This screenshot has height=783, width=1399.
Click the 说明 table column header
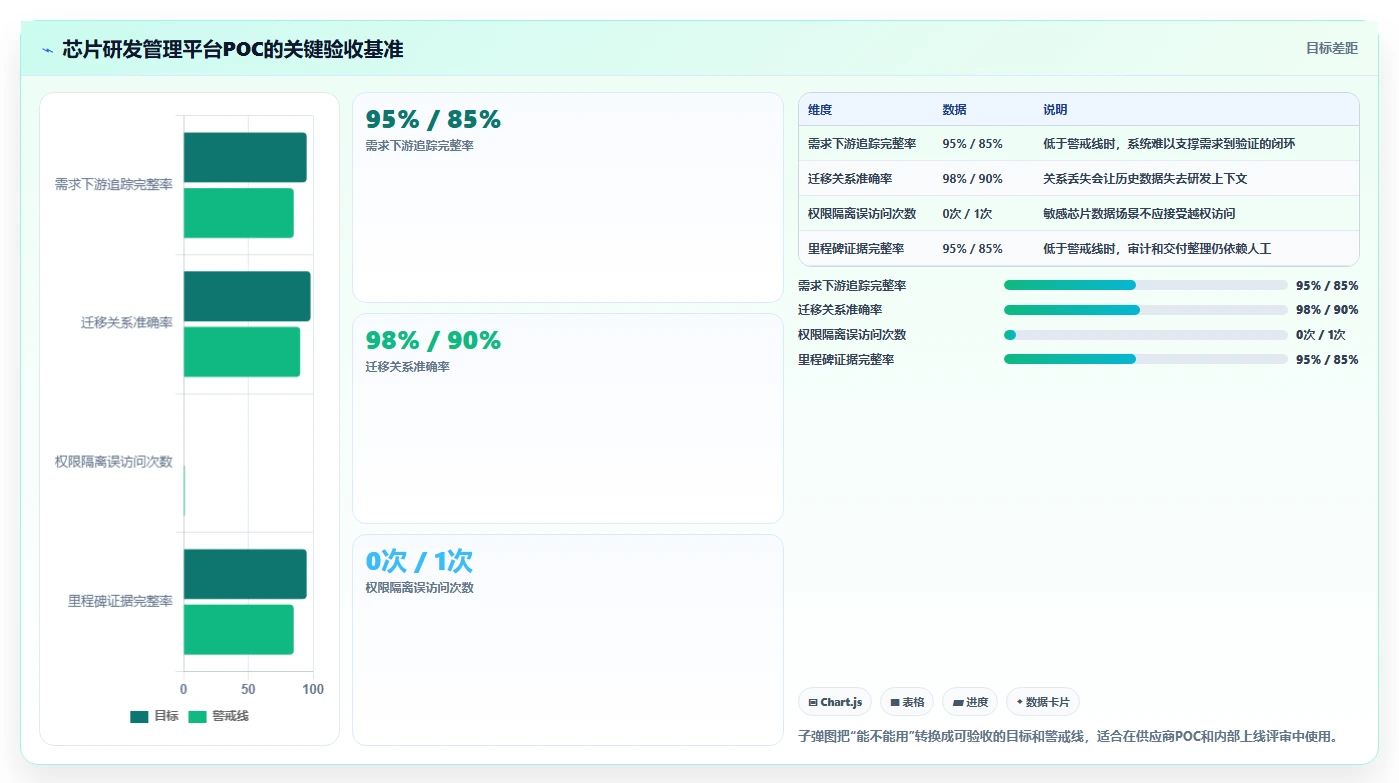click(1055, 110)
